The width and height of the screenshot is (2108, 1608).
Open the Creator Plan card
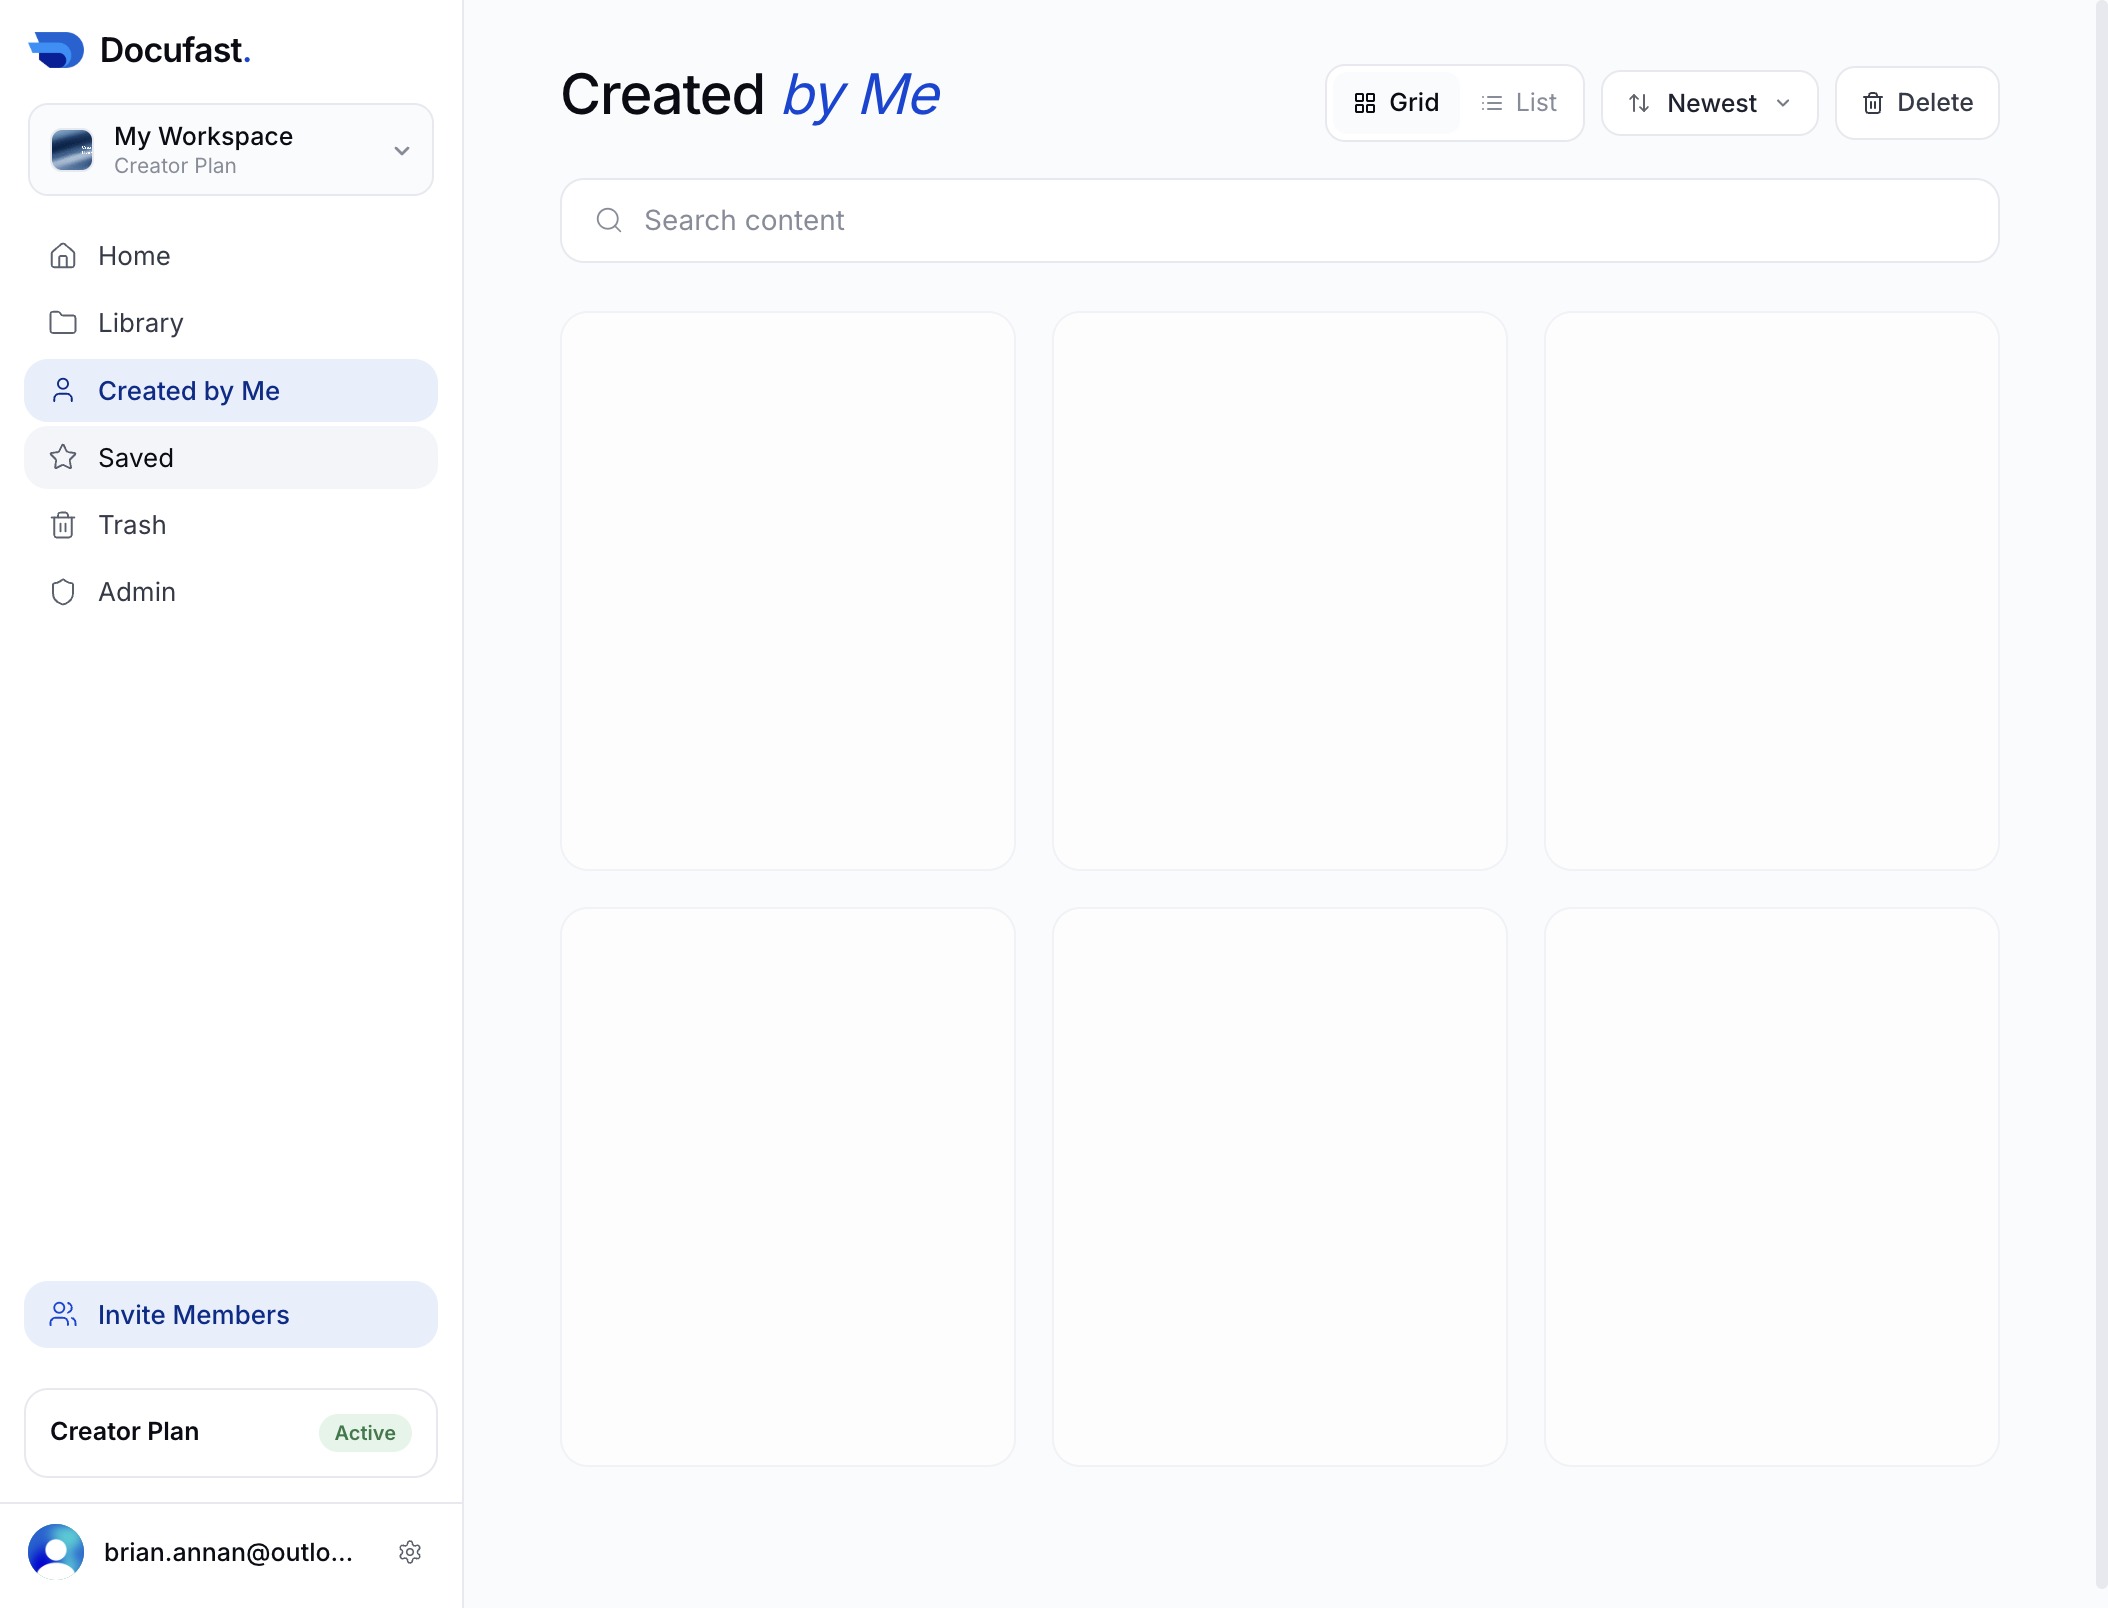tap(231, 1432)
